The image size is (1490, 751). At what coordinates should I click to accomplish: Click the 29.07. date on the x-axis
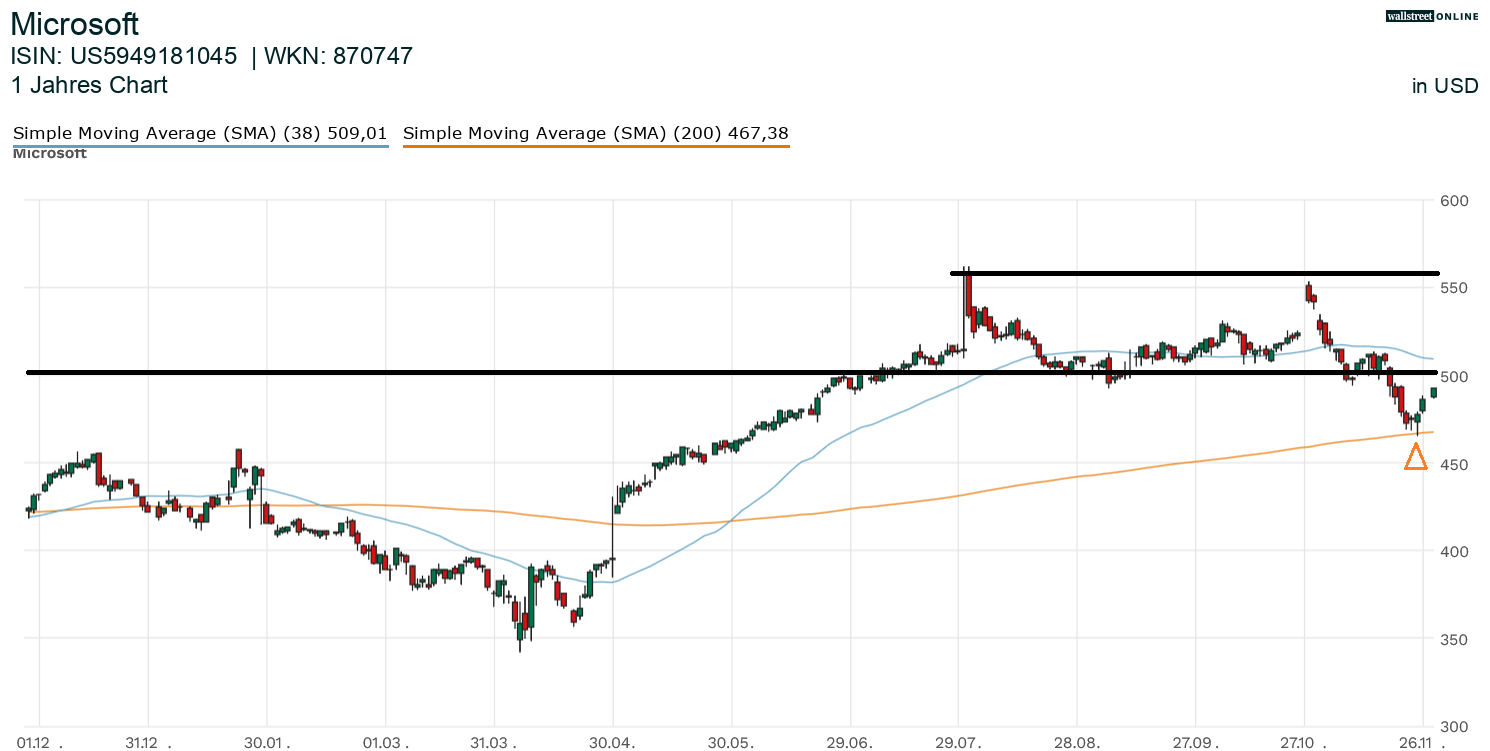click(x=958, y=743)
